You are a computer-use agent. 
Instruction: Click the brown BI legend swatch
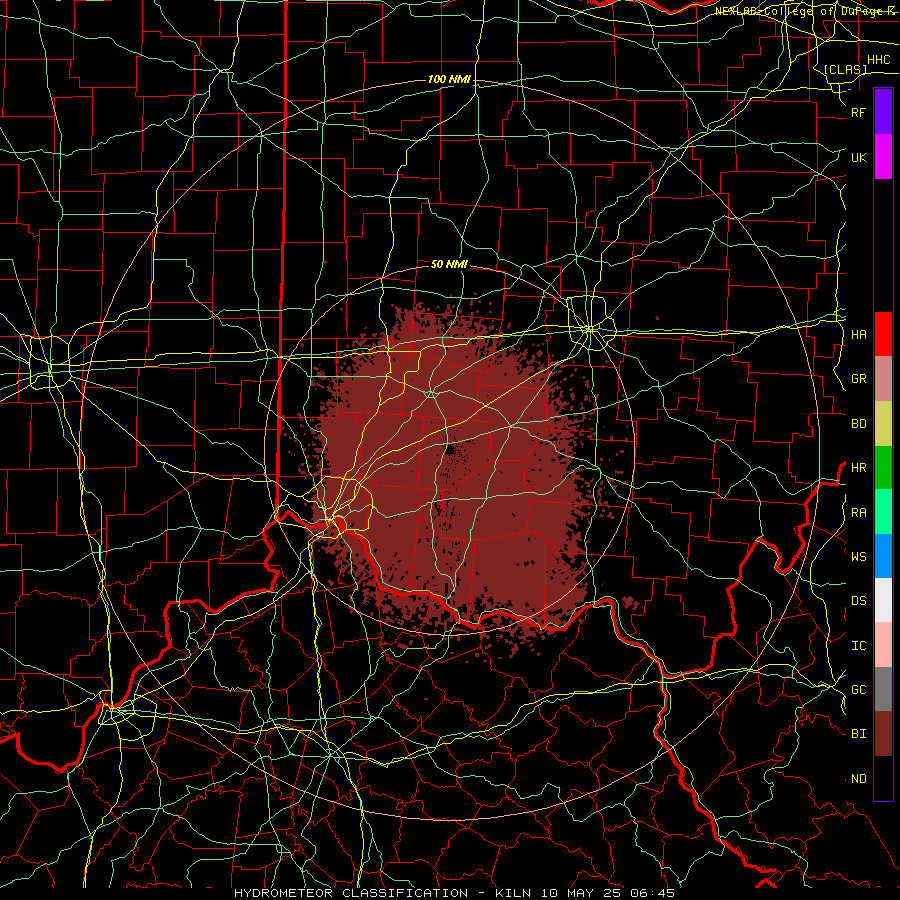point(883,734)
